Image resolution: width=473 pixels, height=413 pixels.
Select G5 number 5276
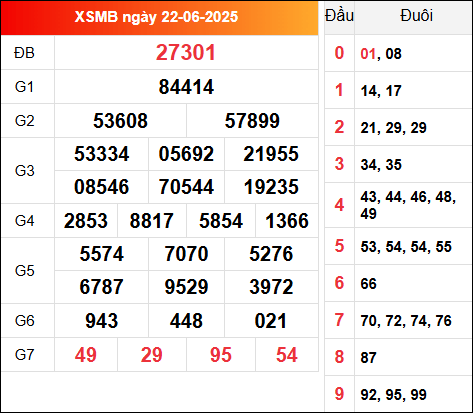pos(271,254)
